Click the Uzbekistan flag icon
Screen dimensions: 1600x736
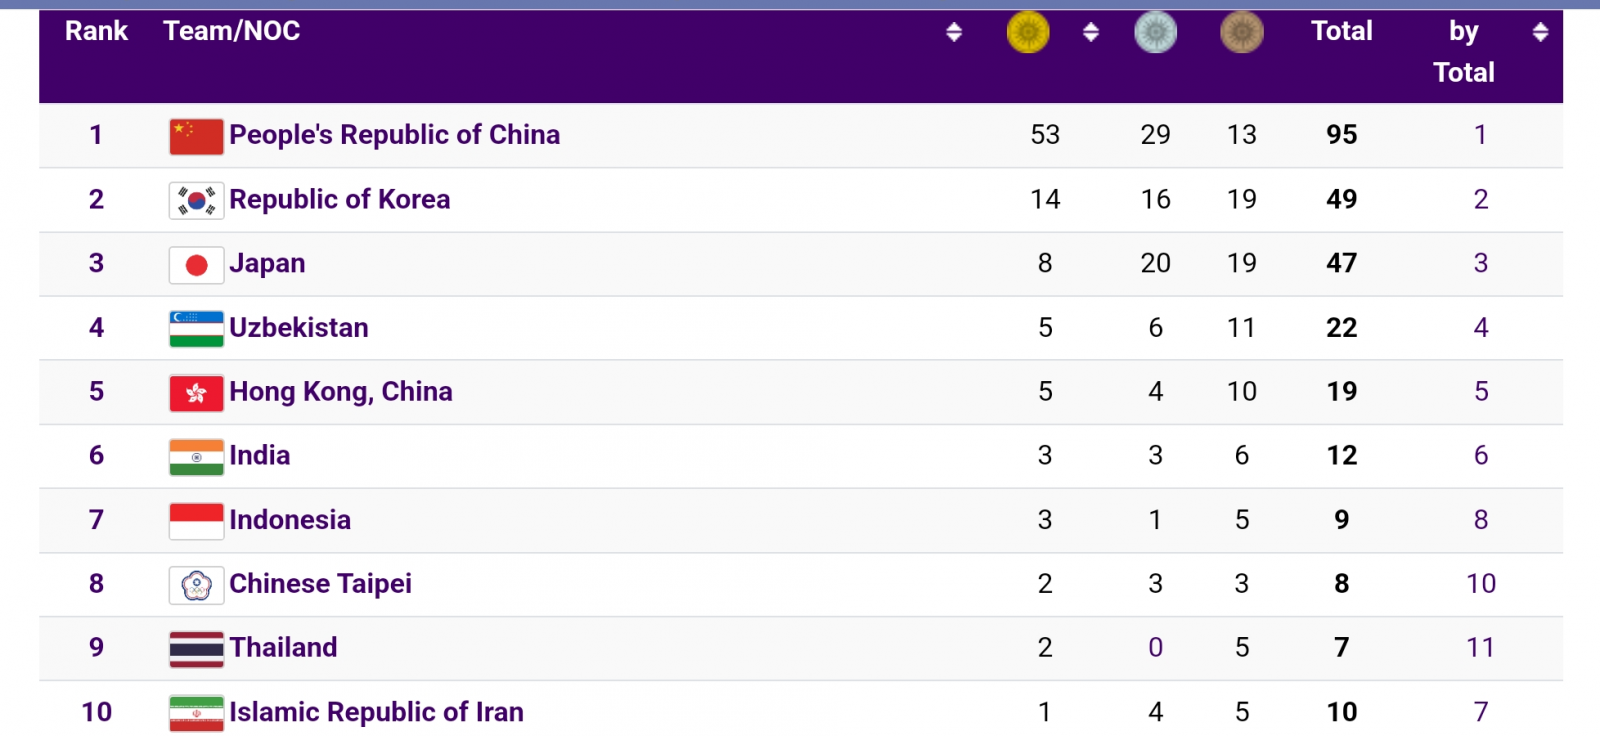pos(196,328)
